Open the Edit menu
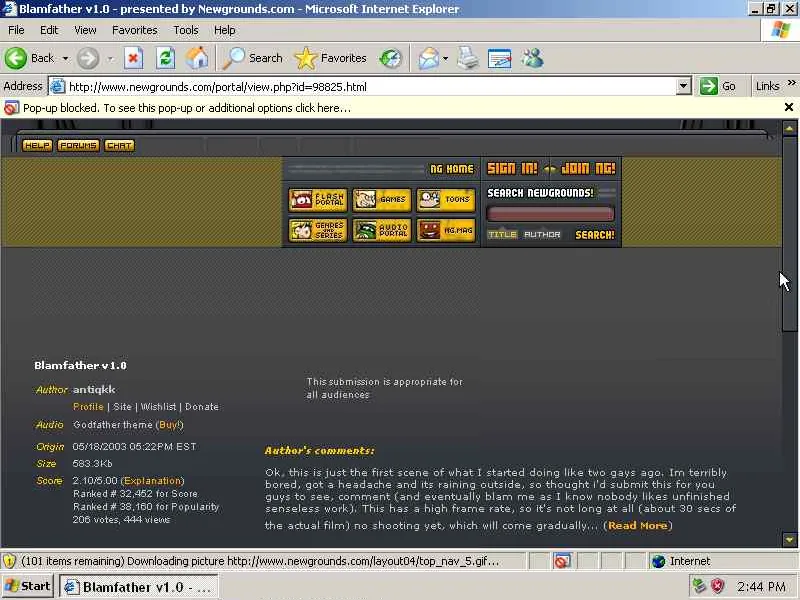The image size is (800, 600). (x=49, y=30)
